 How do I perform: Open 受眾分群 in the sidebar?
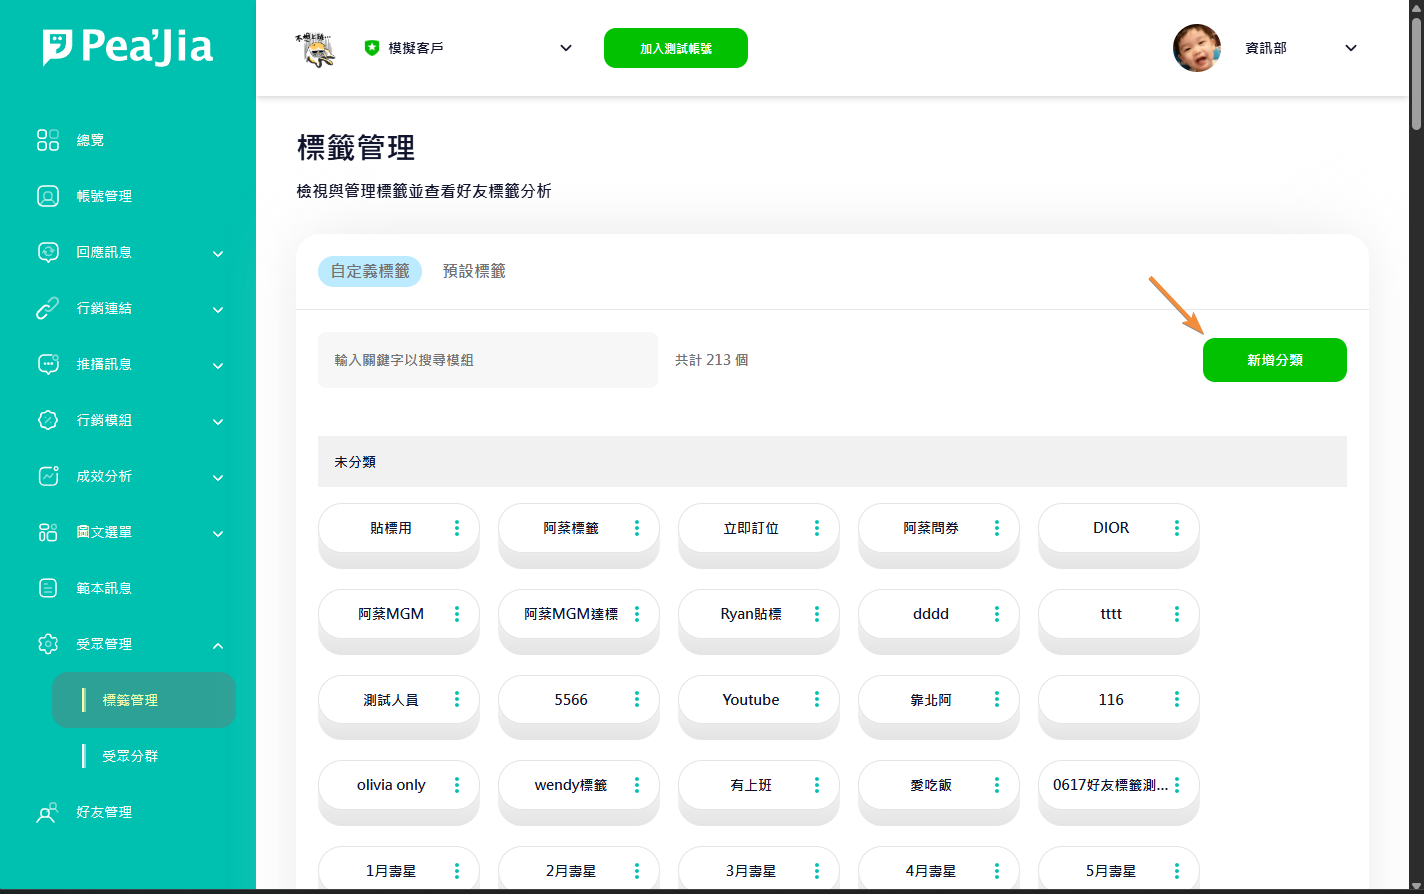(x=130, y=756)
